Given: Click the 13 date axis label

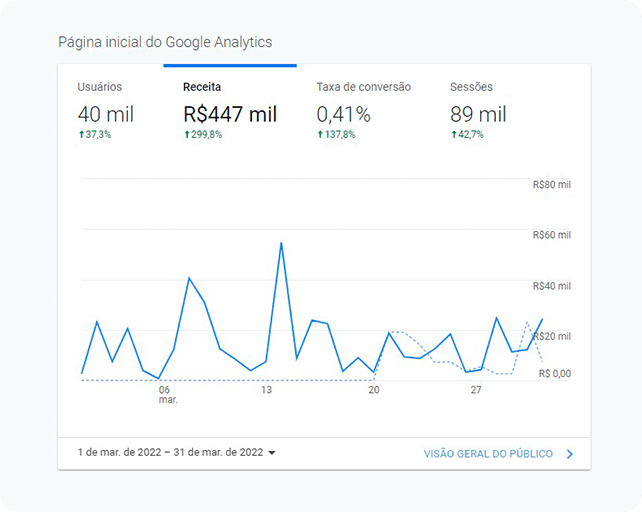Looking at the screenshot, I should click(x=267, y=390).
